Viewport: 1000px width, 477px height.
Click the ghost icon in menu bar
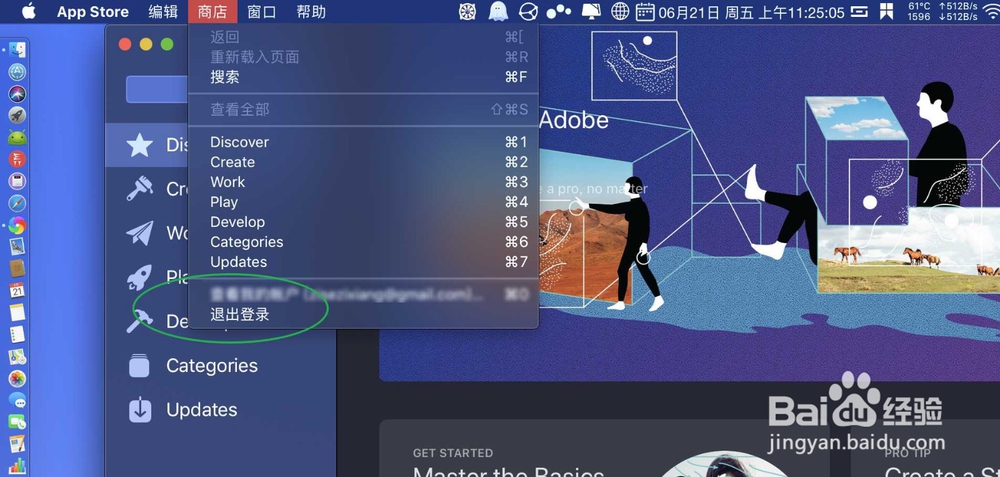[x=498, y=11]
